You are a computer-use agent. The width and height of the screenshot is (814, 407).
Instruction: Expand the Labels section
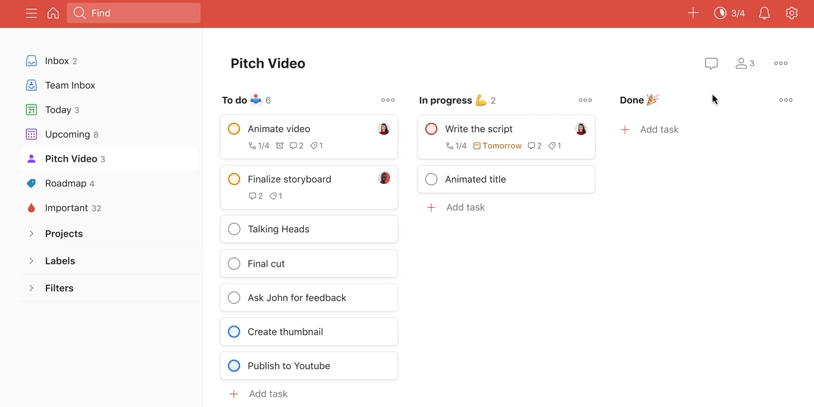tap(31, 261)
